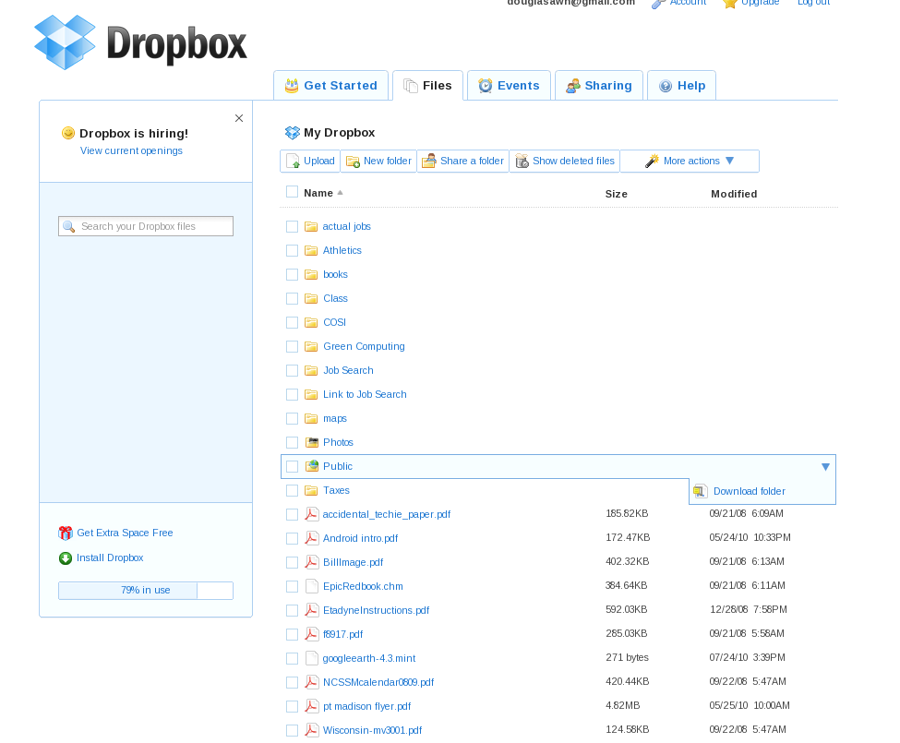Viewport: 900px width, 743px height.
Task: Click the Get Extra Space Free link
Action: point(125,533)
